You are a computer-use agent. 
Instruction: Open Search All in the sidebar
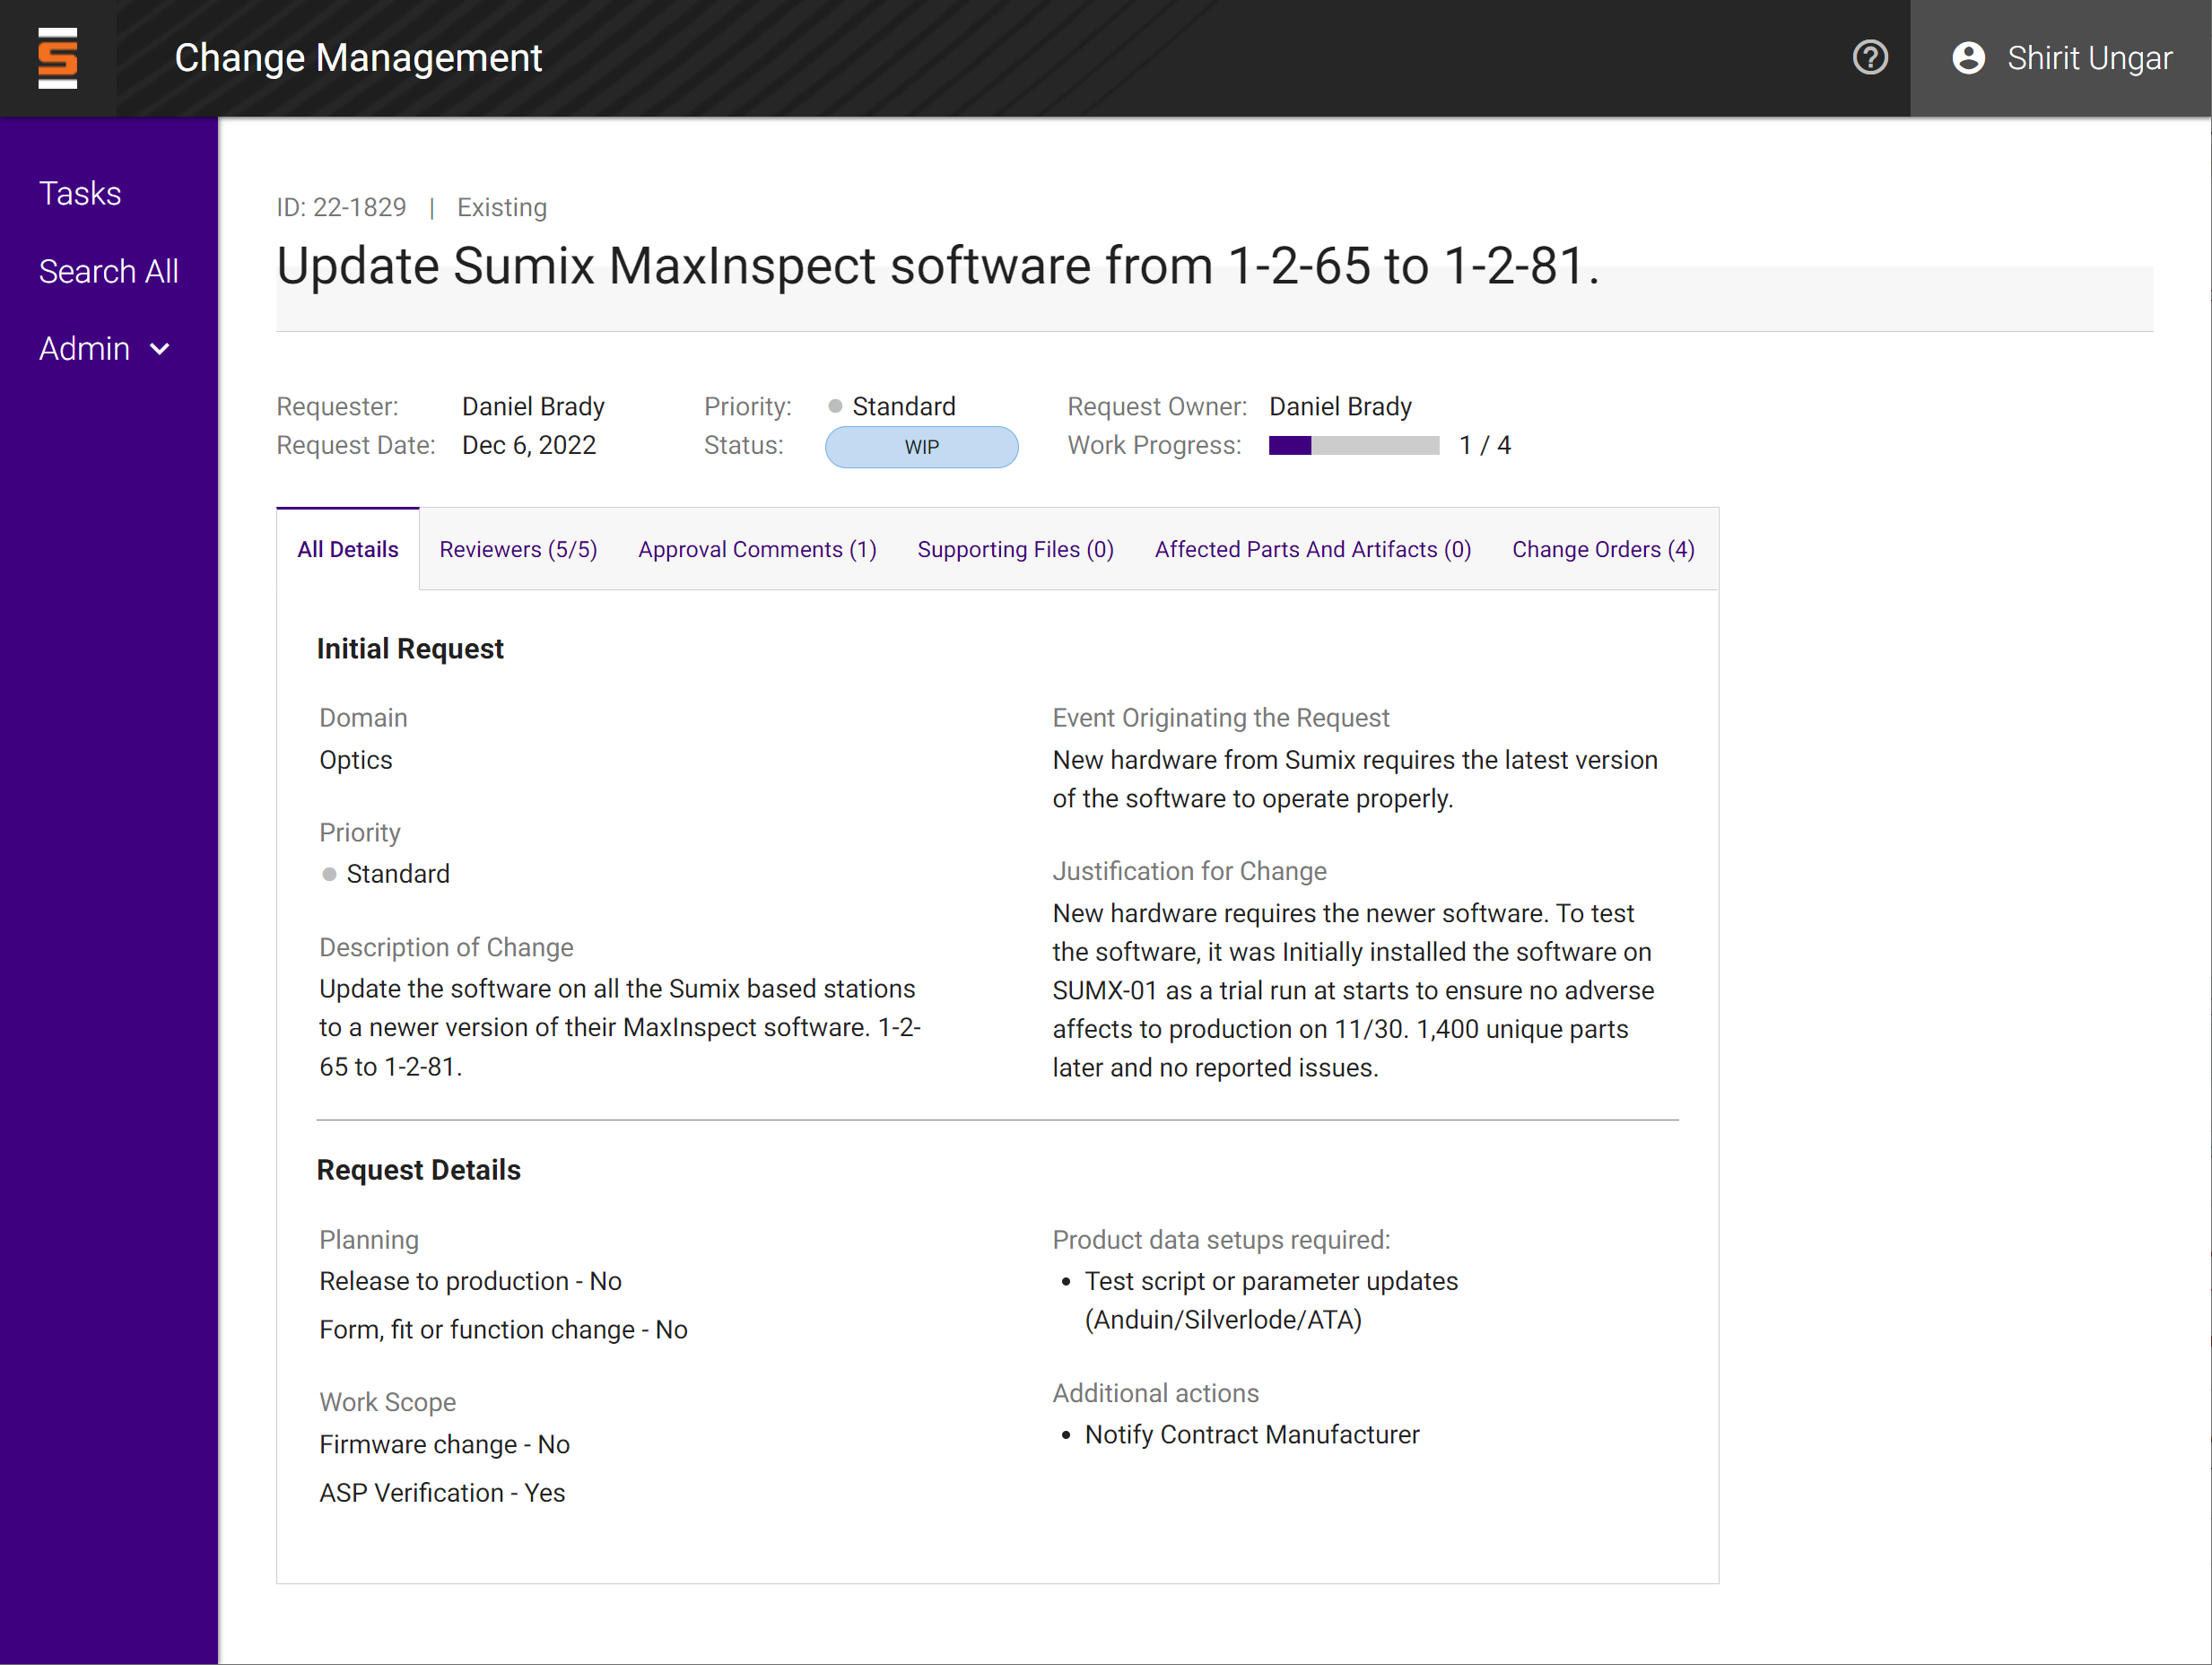click(108, 271)
